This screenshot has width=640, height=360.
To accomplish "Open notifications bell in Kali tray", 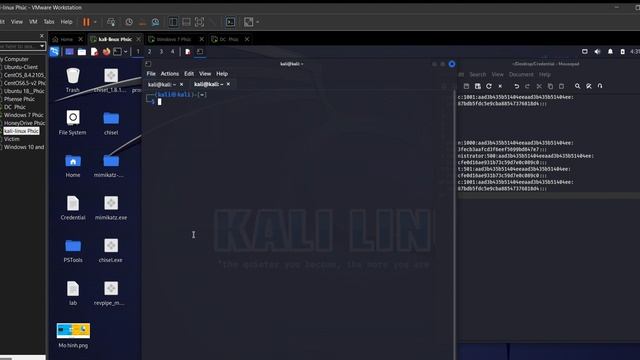I will coord(610,51).
